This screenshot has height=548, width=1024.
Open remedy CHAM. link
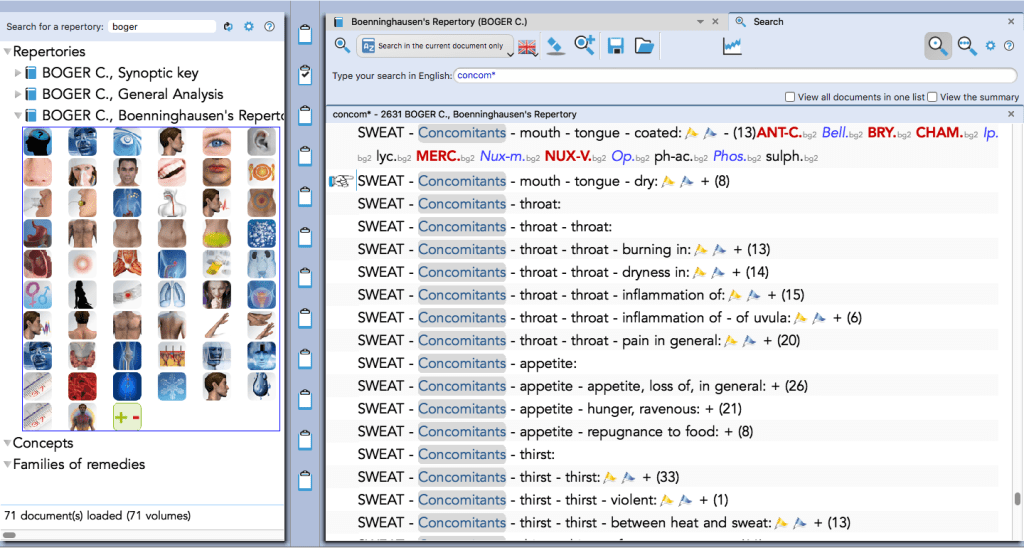(x=939, y=133)
